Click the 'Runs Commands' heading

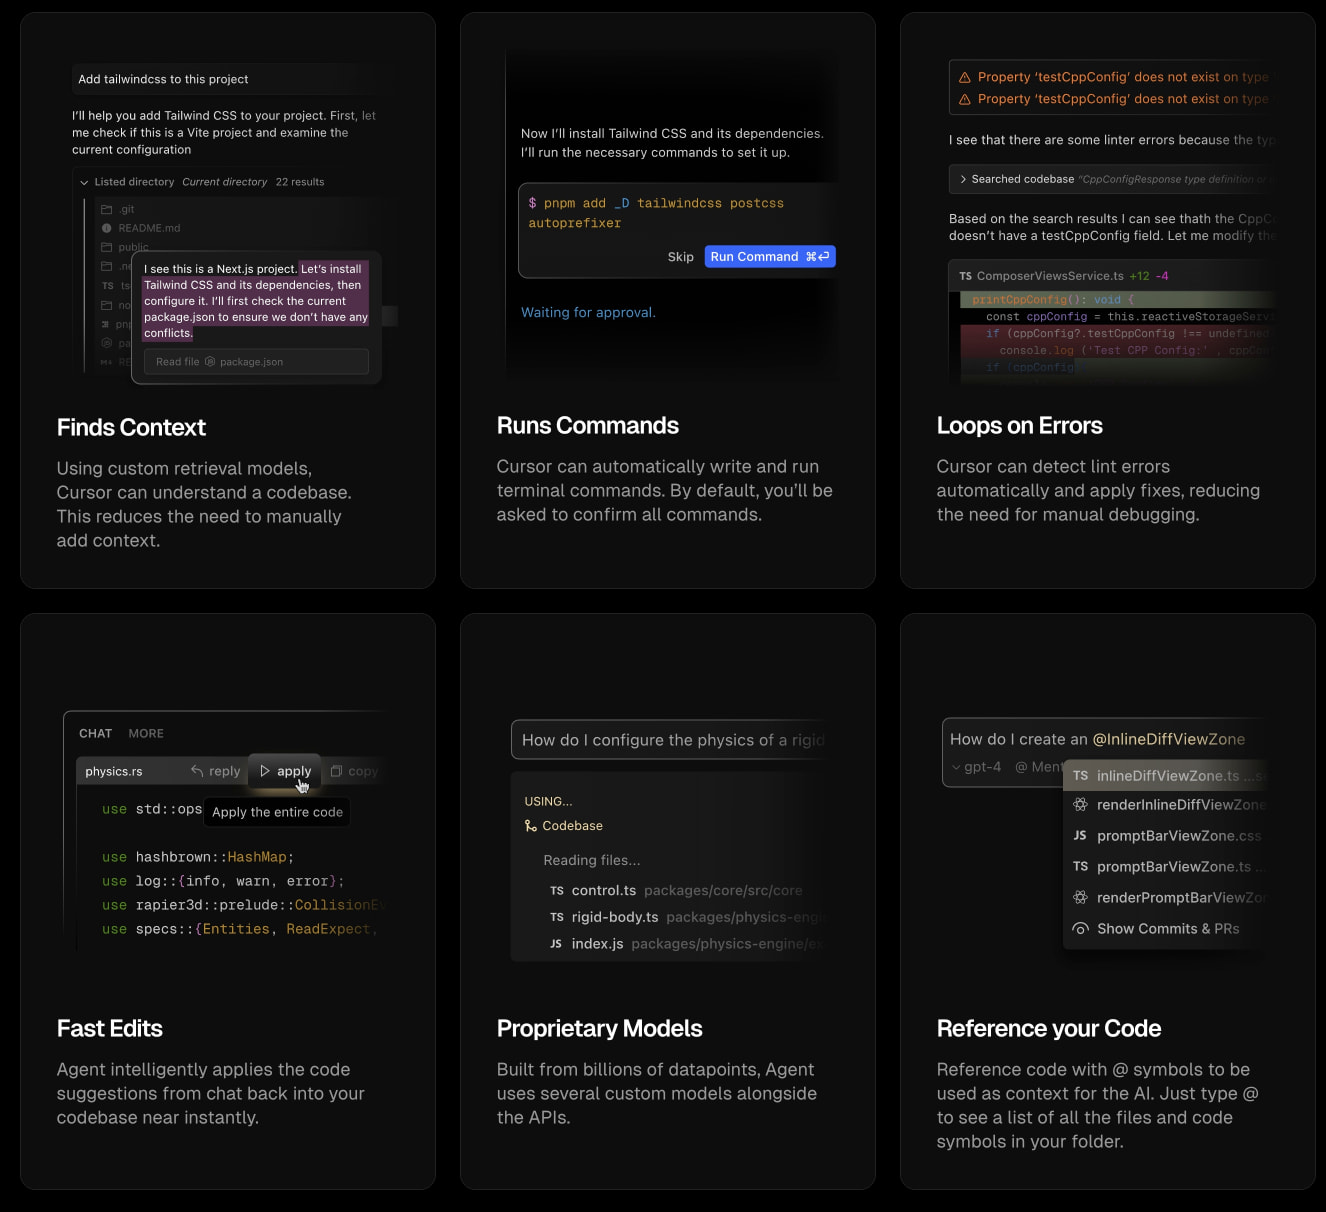588,426
